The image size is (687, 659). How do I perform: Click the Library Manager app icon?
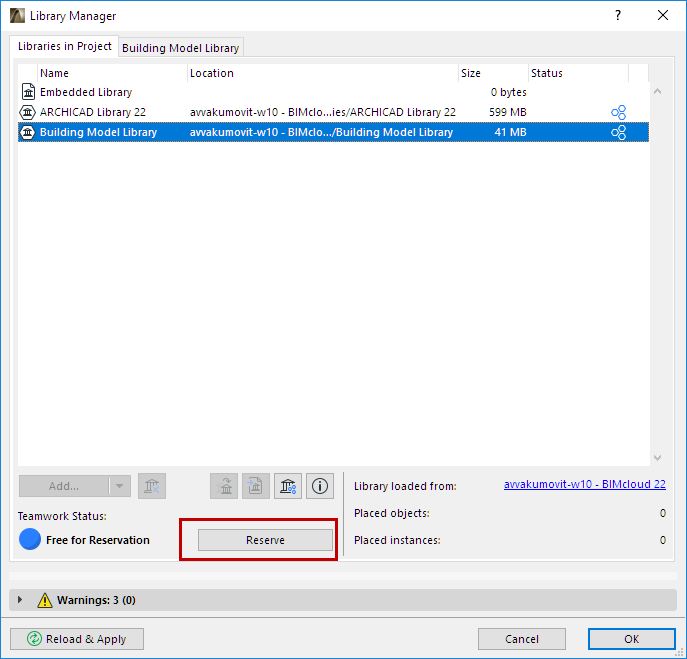(x=18, y=16)
